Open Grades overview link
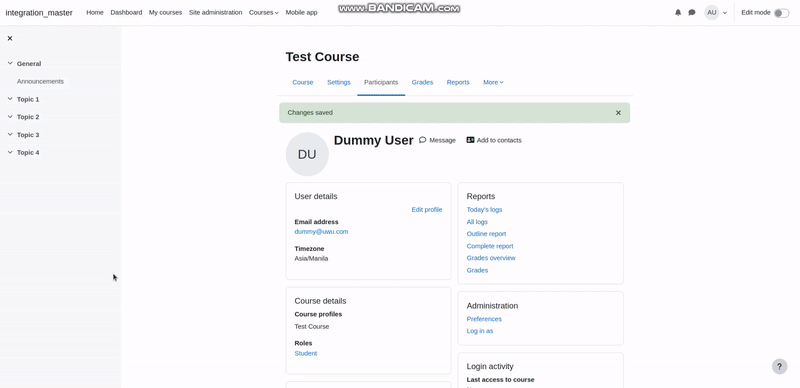This screenshot has height=388, width=800. pos(491,258)
